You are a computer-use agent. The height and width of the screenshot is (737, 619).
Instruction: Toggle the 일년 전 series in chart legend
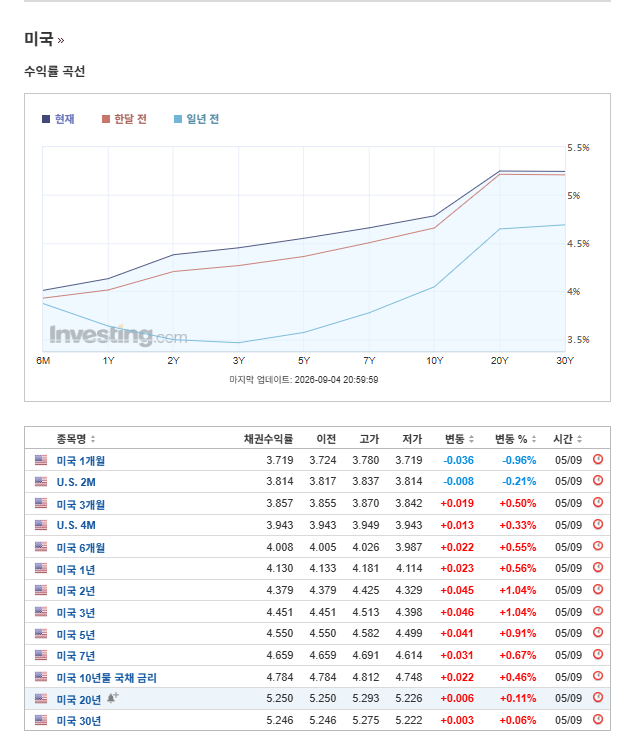coord(196,119)
